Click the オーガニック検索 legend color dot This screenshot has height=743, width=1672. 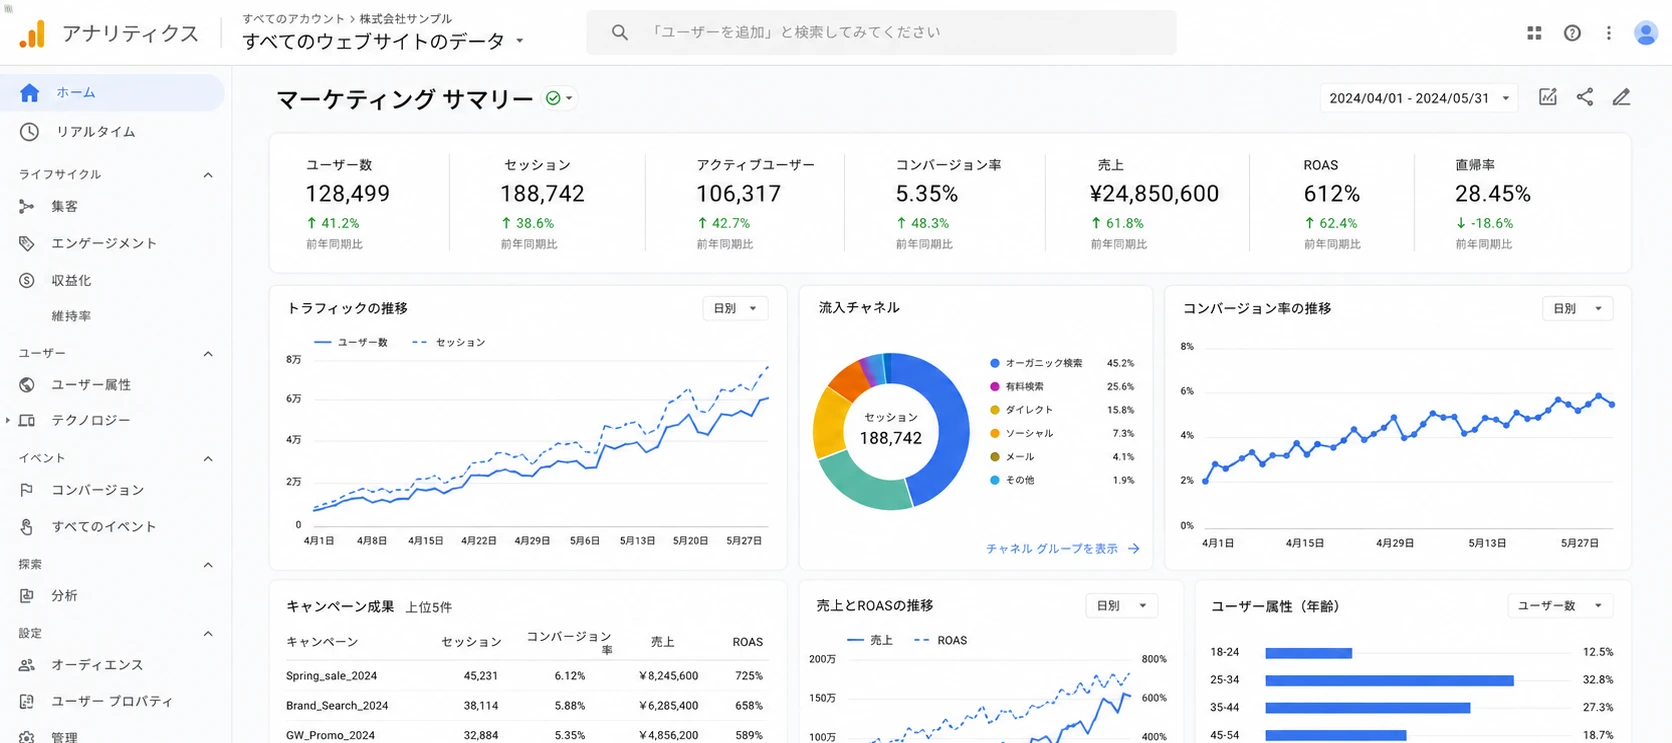[x=995, y=363]
